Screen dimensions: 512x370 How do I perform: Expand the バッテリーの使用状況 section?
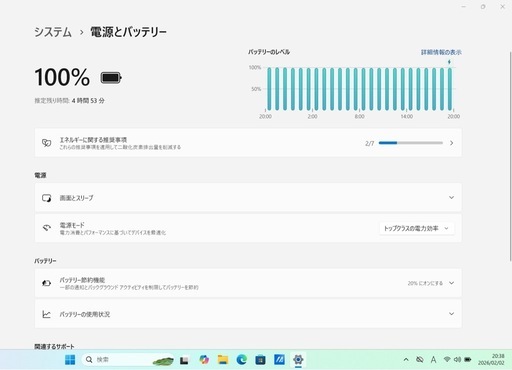[248, 314]
